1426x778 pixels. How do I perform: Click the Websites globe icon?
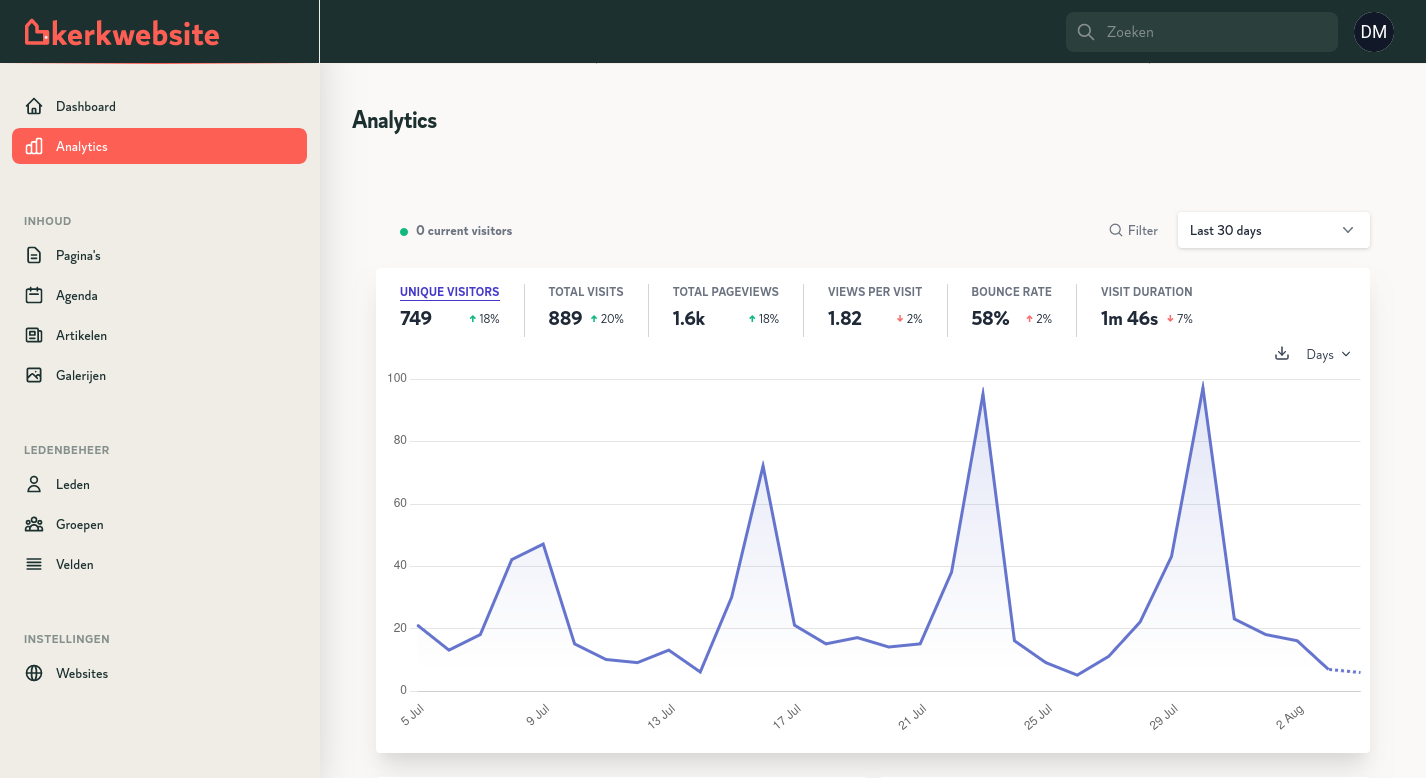[x=34, y=674]
